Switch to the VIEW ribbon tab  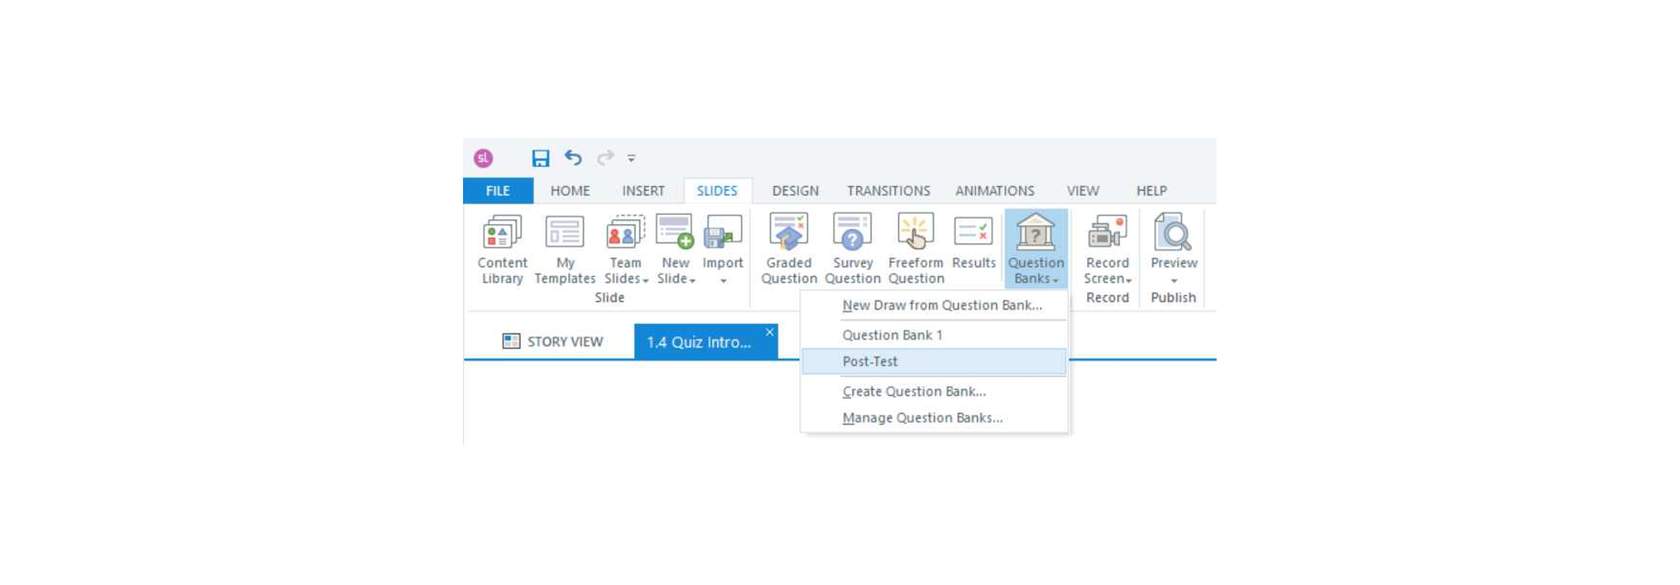point(1082,190)
